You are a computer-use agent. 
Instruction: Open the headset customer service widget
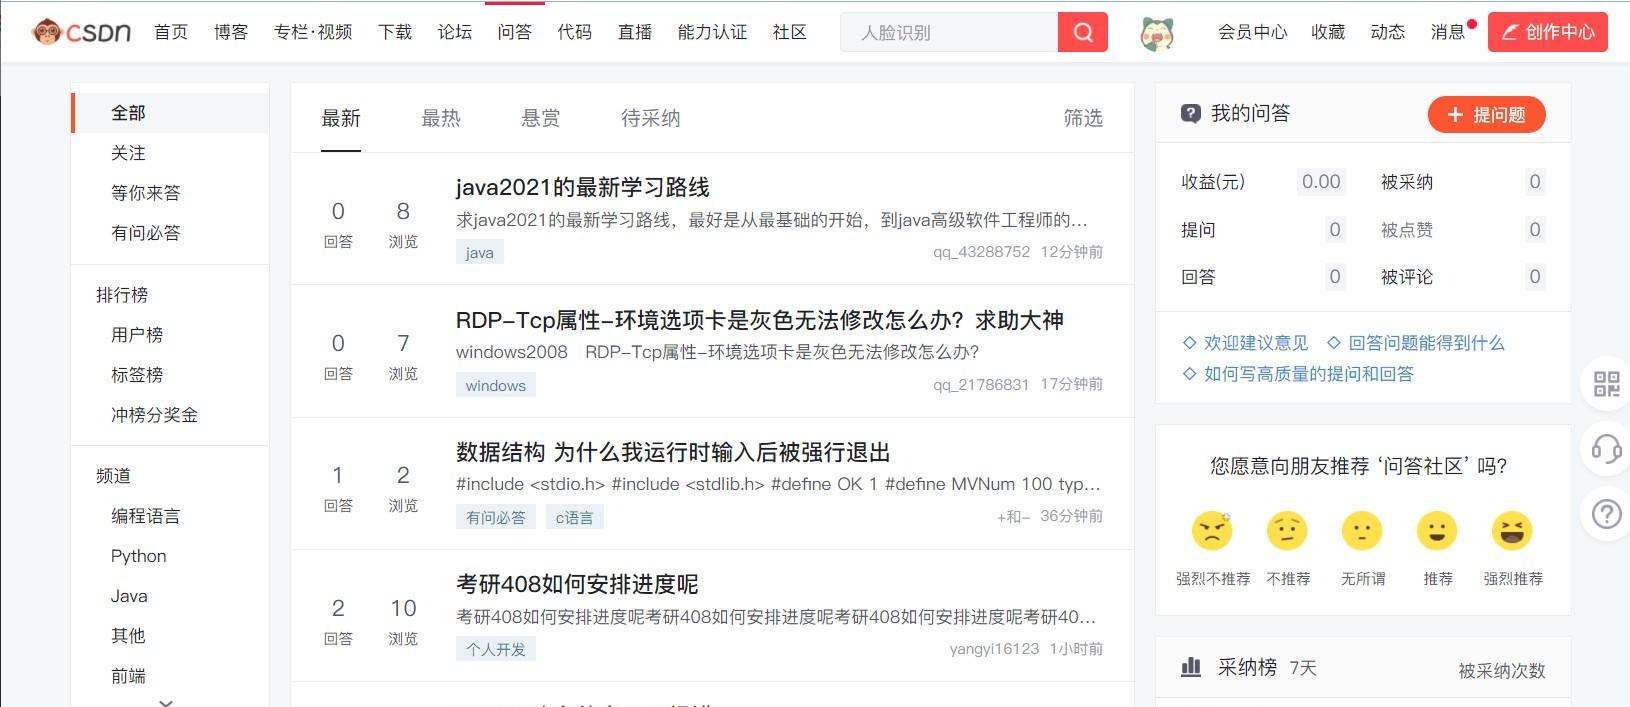[1606, 448]
